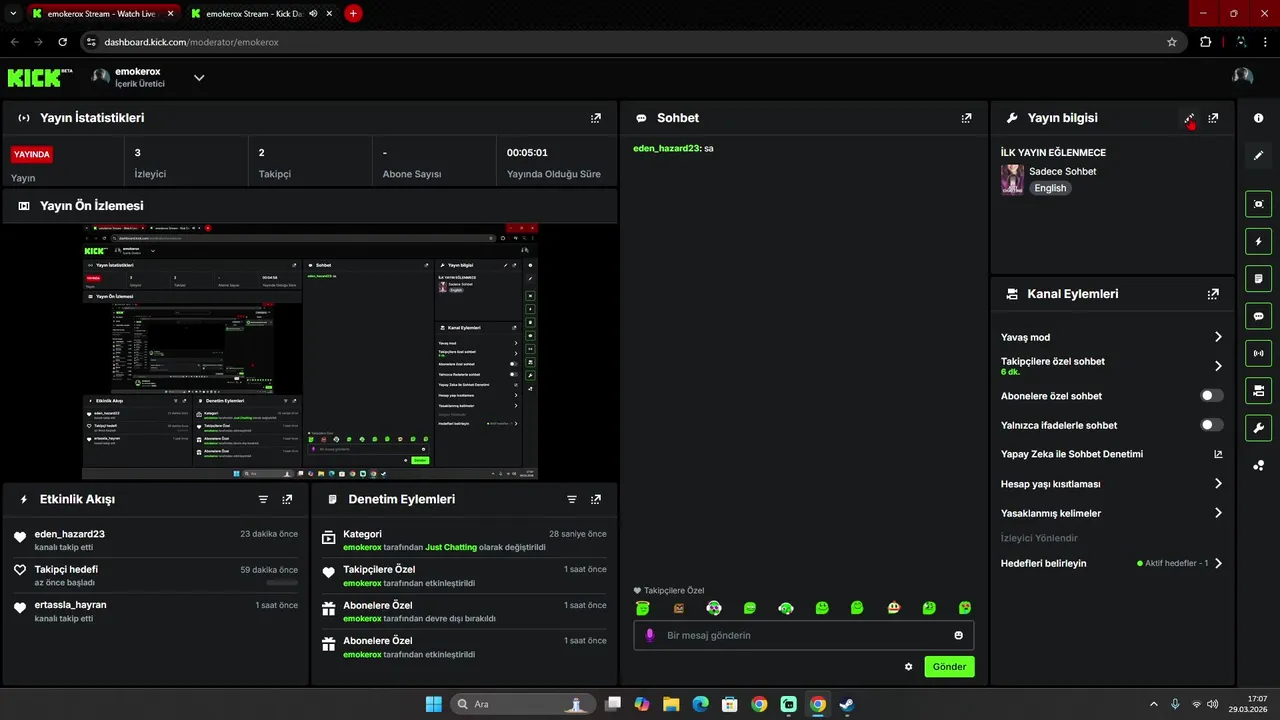Viewport: 1280px width, 720px height.
Task: Open the filter icon in Denetim Eylemleri
Action: tap(572, 499)
